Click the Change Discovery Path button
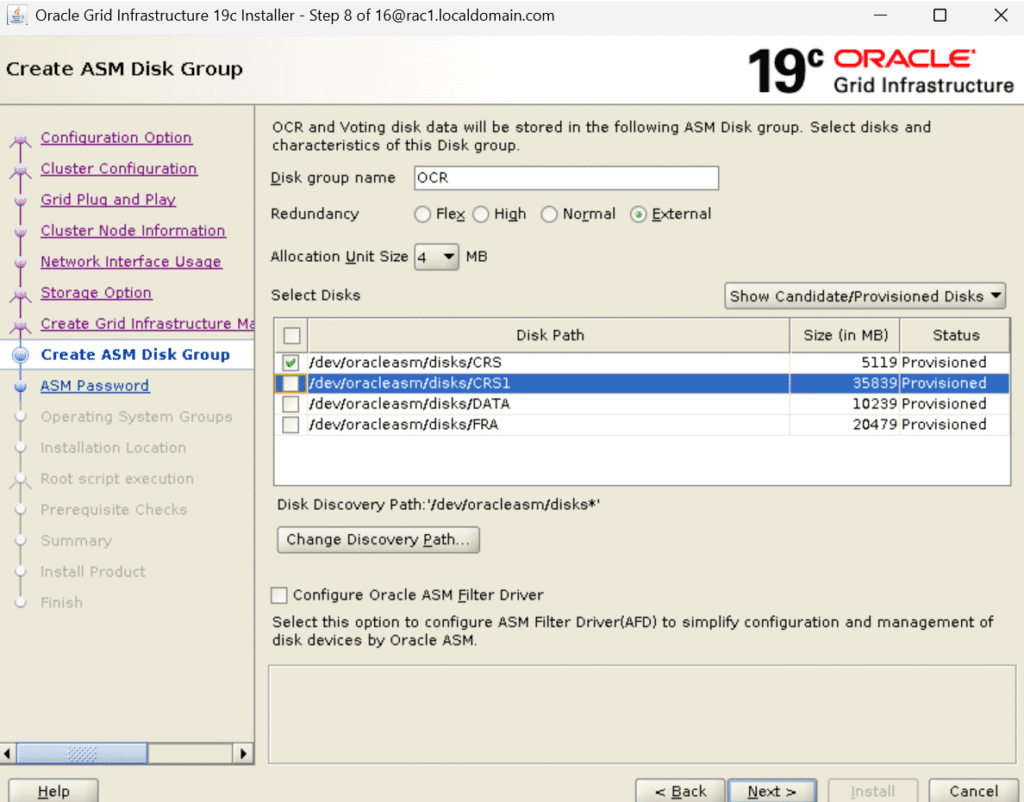The image size is (1024, 802). pyautogui.click(x=378, y=540)
